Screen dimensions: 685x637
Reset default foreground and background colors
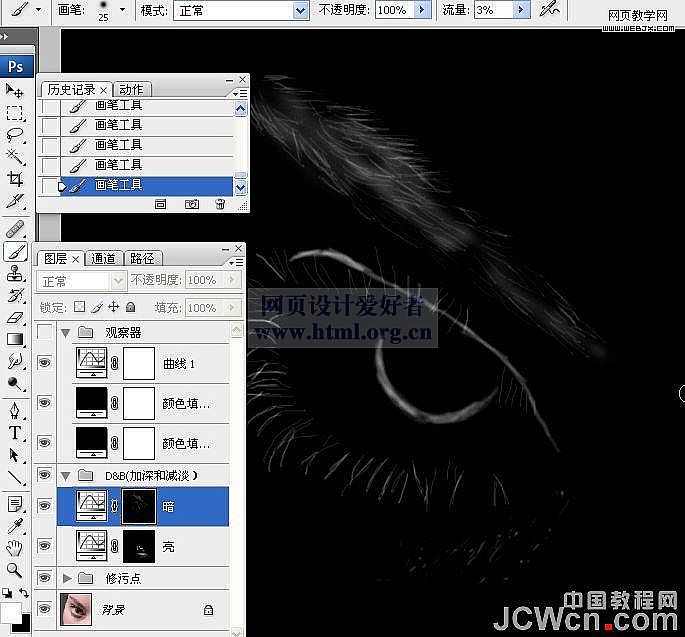[x=7, y=593]
